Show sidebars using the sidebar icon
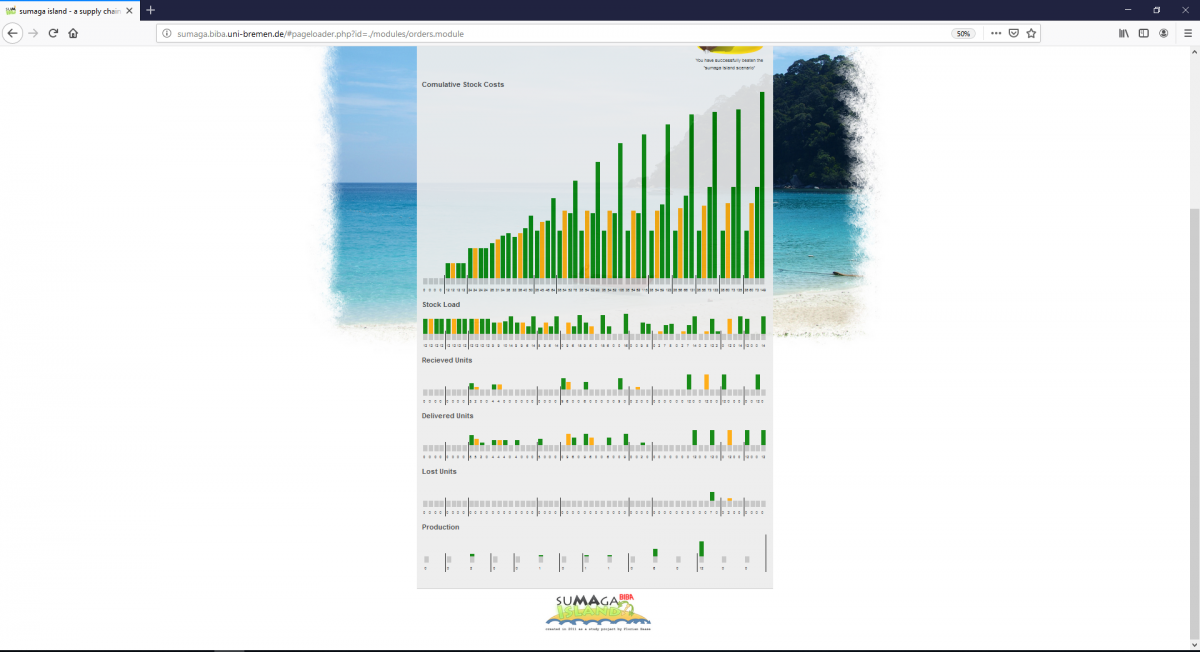 coord(1144,33)
